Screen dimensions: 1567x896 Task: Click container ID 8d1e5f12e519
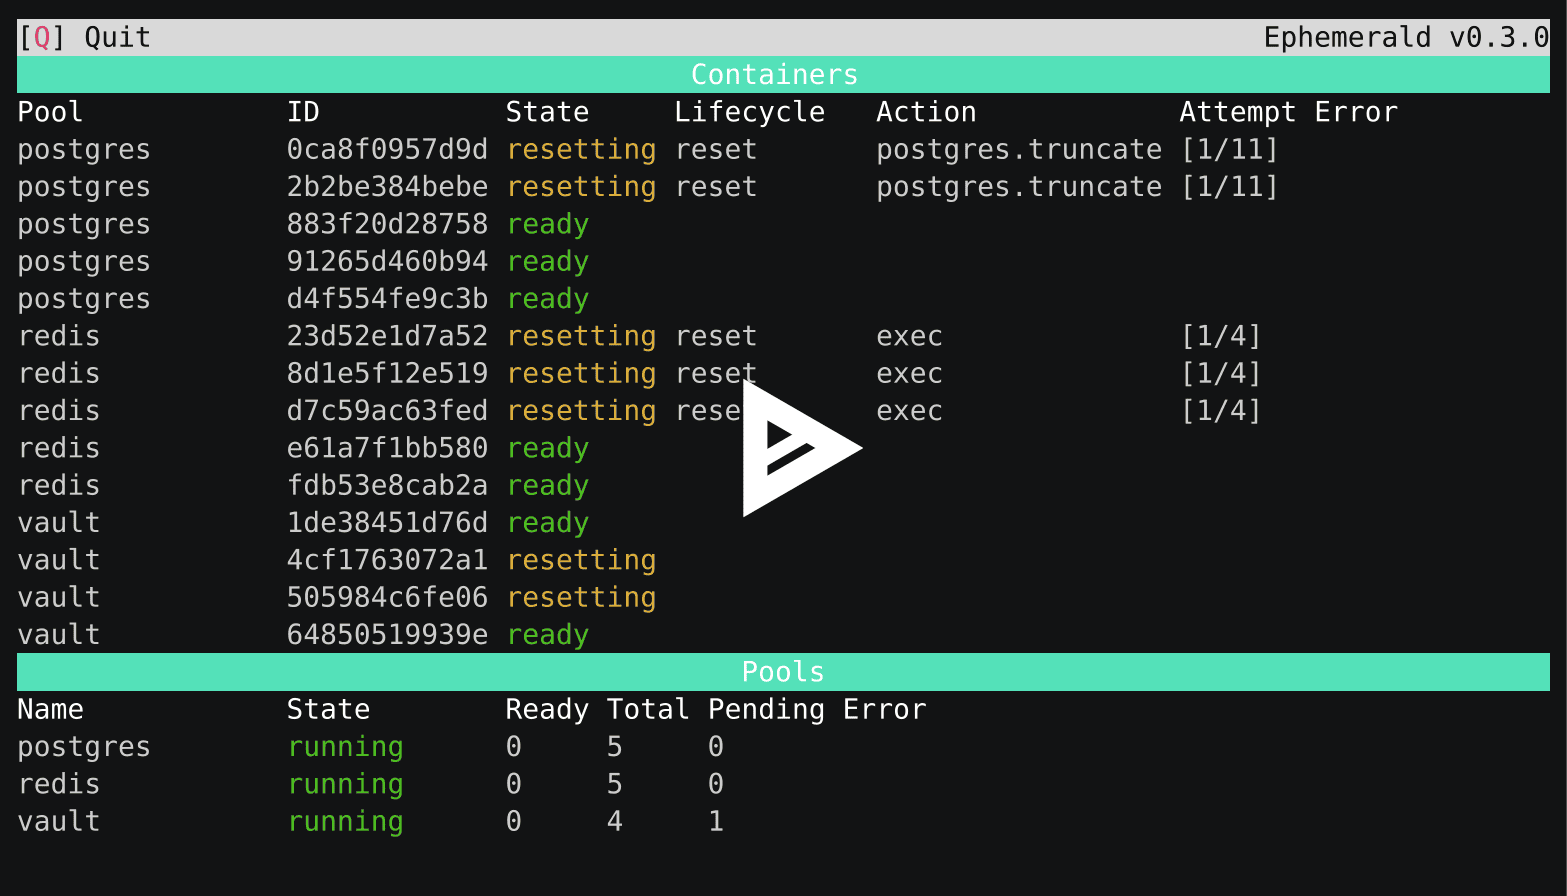(387, 373)
